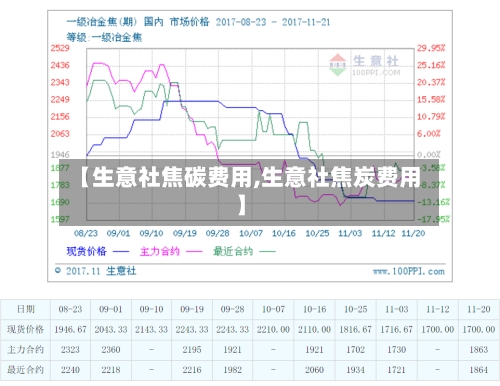500x386 pixels.
Task: Click the 10/25 date on the x-axis
Action: pyautogui.click(x=317, y=233)
